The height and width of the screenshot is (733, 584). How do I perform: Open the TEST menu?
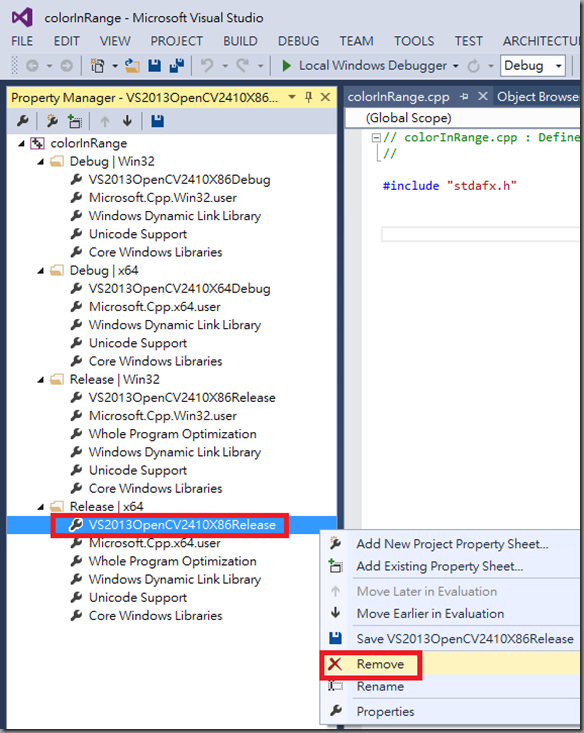[469, 41]
